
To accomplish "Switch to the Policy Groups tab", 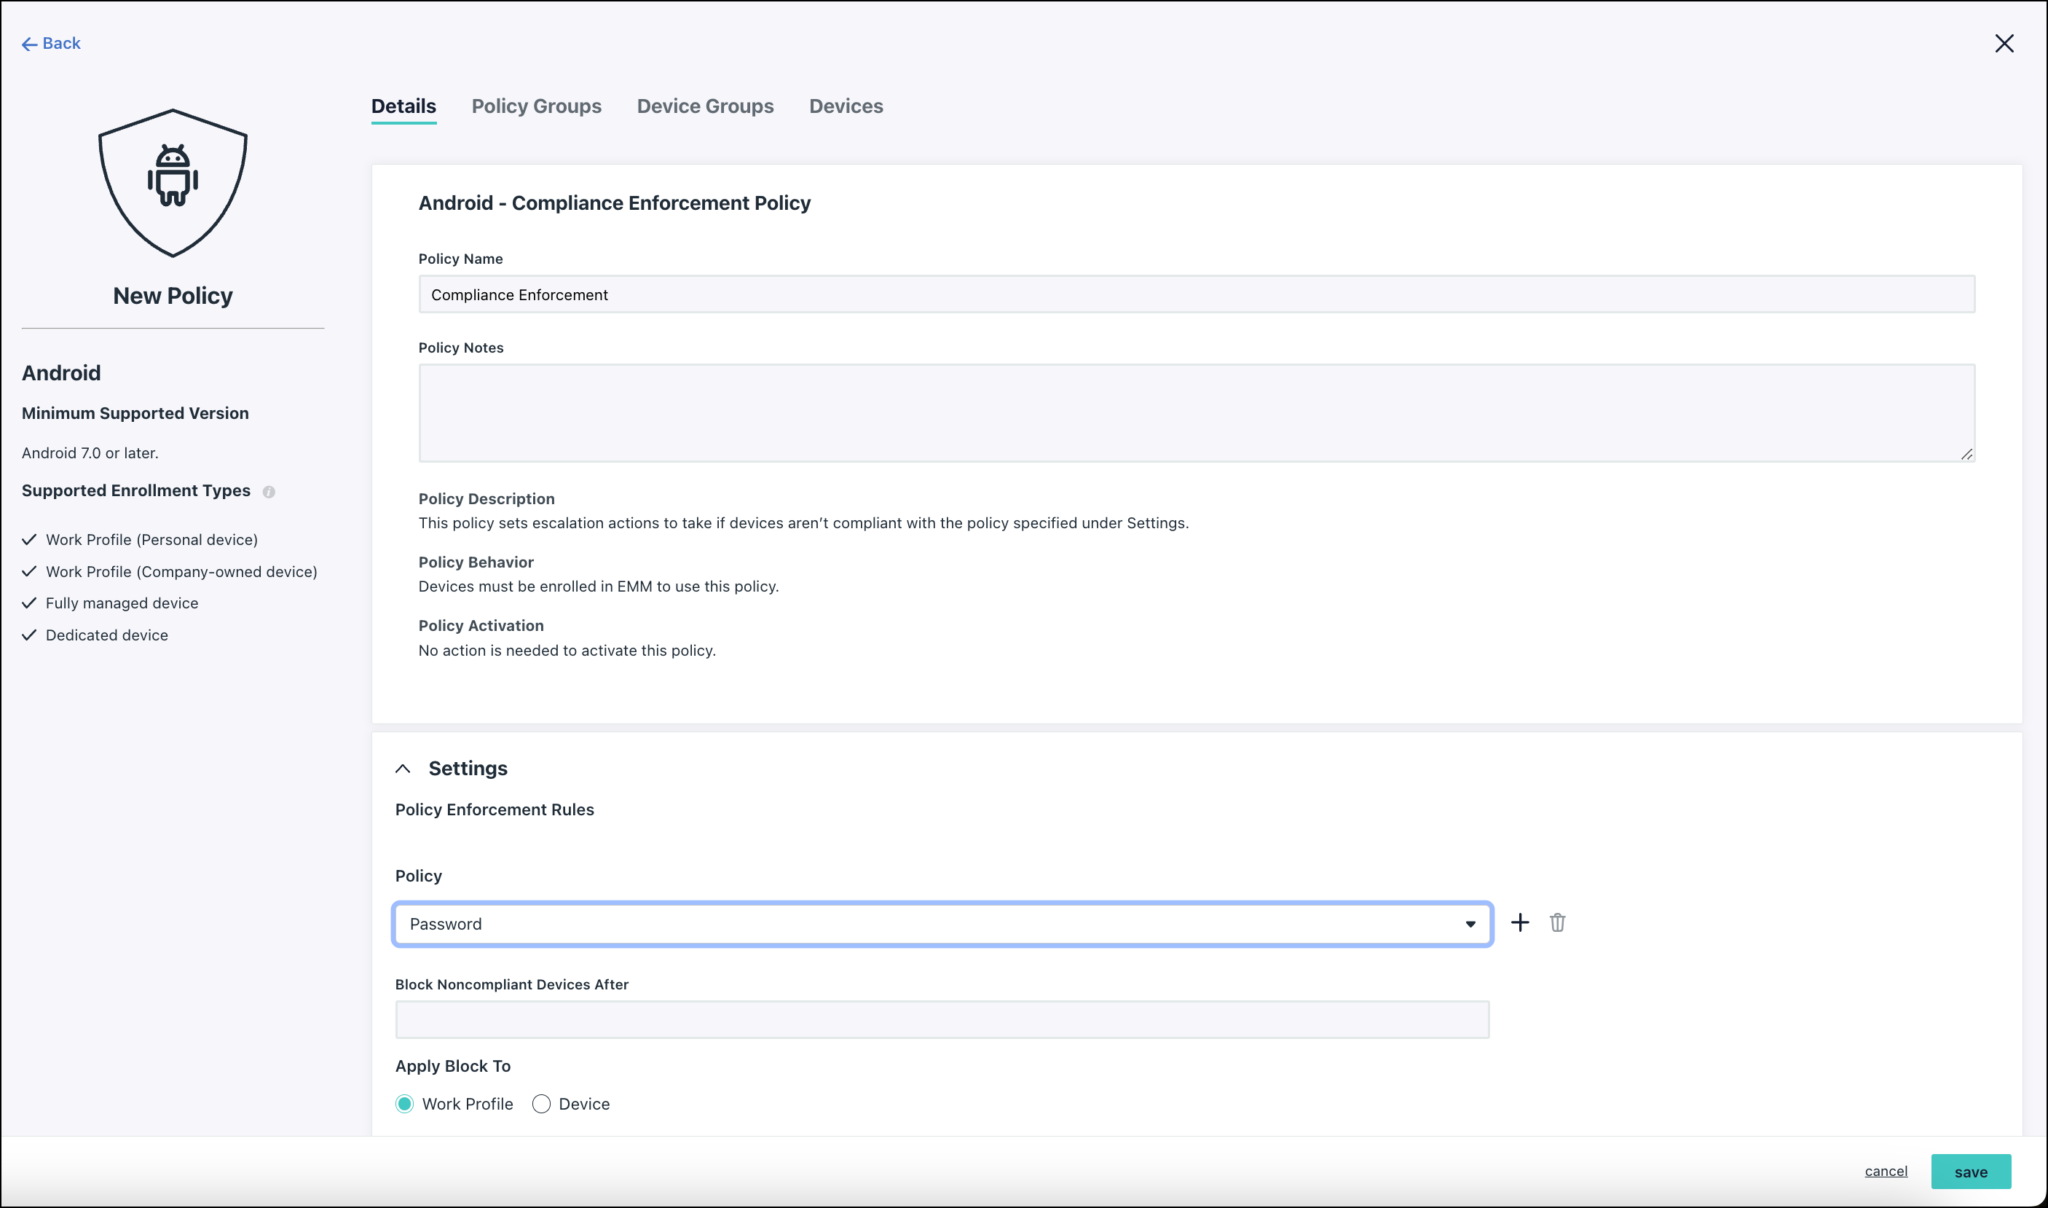I will pos(536,106).
